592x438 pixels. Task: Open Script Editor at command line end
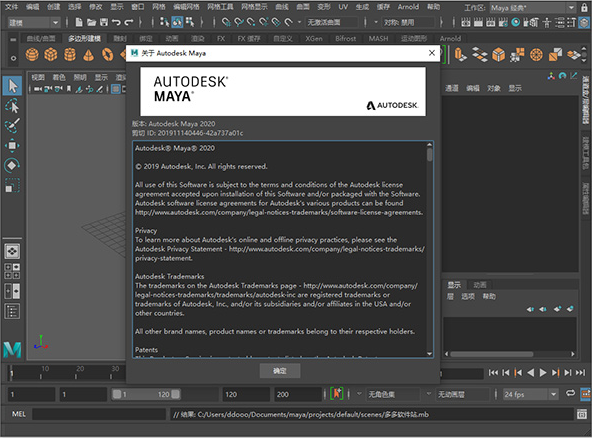[582, 414]
